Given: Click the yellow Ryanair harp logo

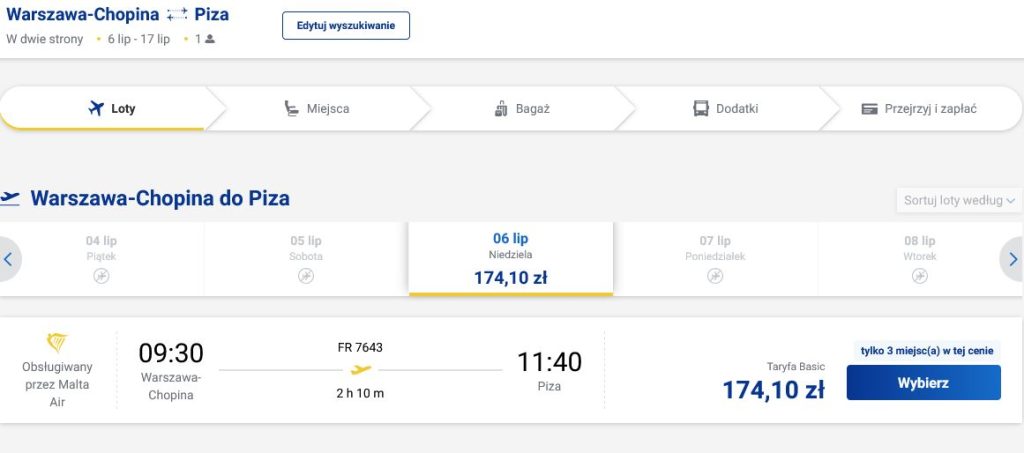Looking at the screenshot, I should (57, 342).
